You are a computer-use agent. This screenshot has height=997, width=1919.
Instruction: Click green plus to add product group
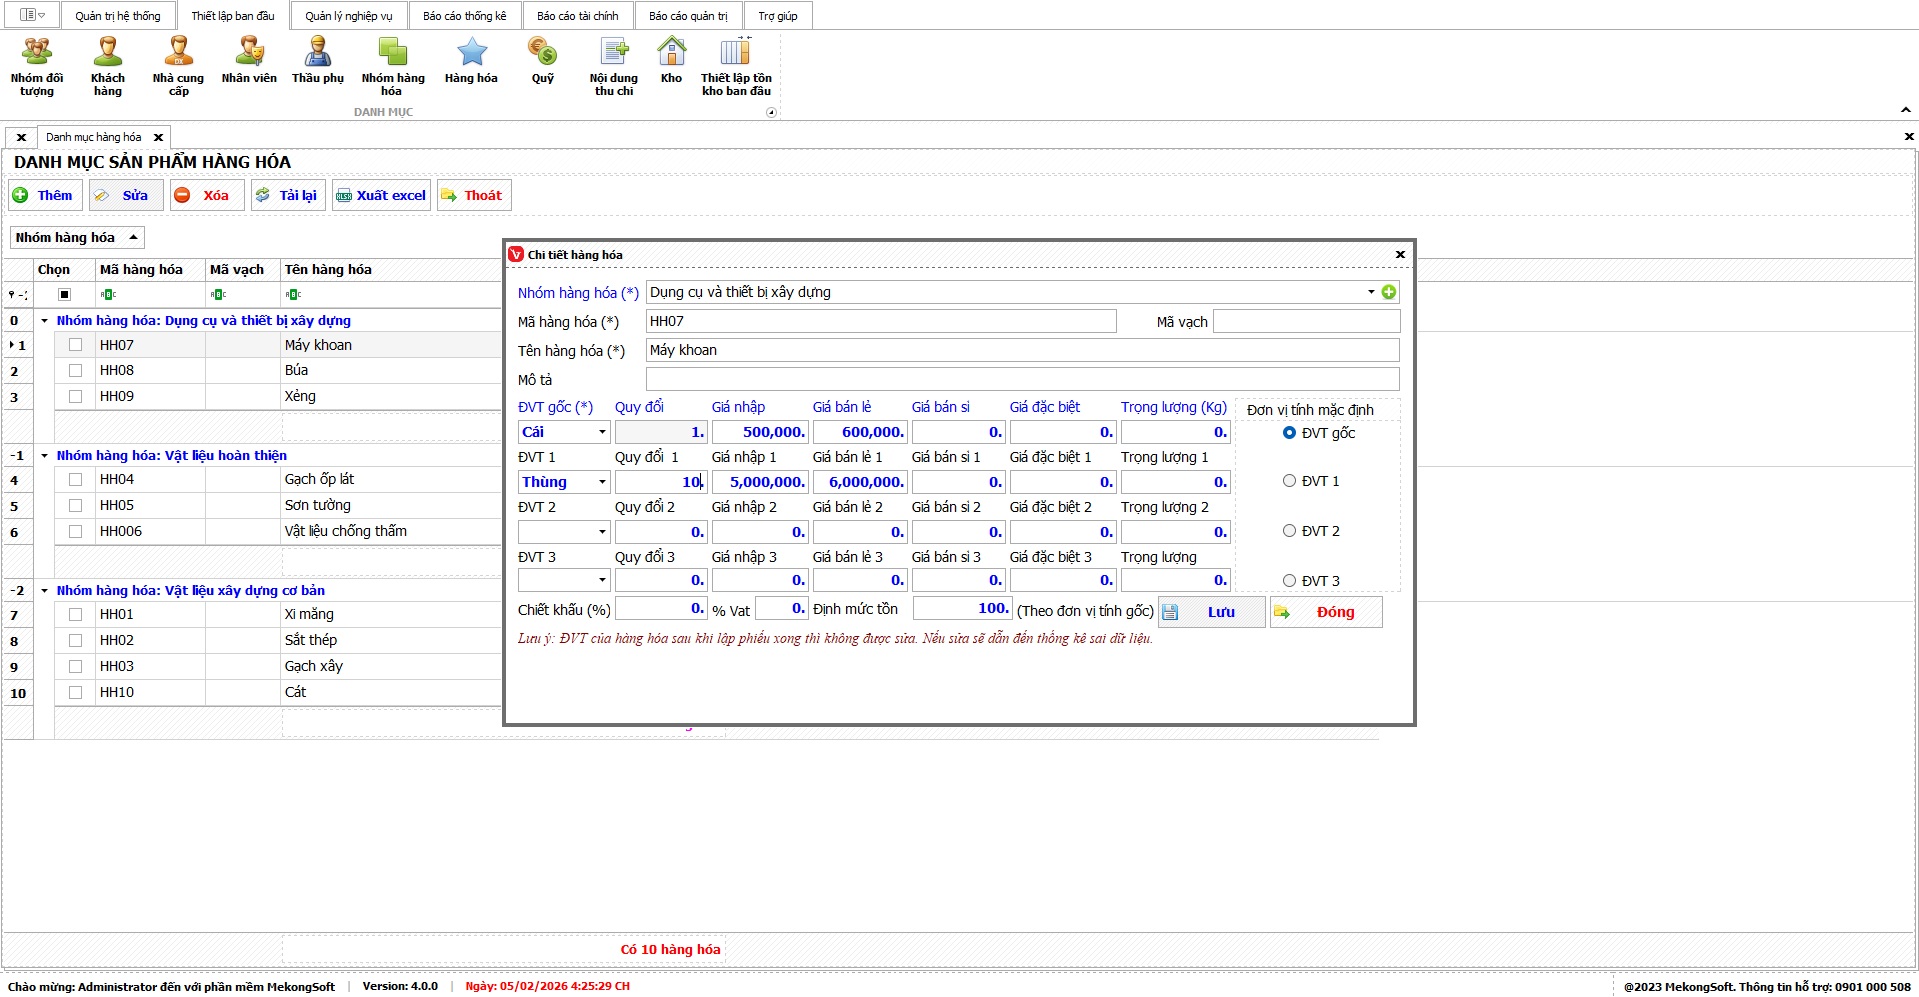tap(1388, 292)
